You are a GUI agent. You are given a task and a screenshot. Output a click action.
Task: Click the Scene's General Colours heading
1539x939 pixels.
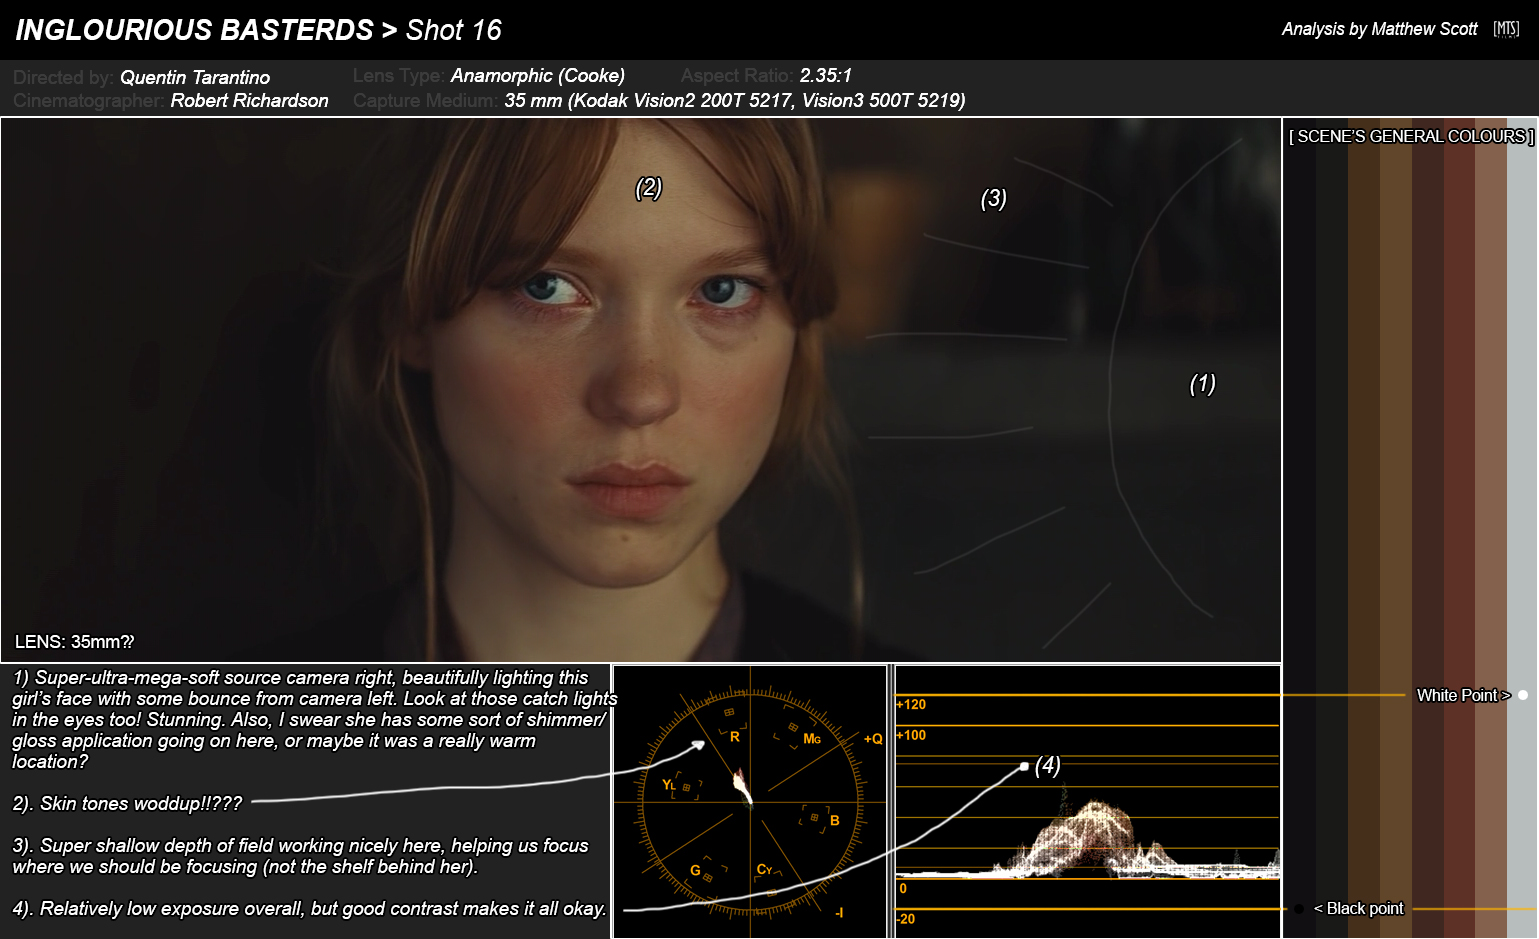coord(1411,136)
